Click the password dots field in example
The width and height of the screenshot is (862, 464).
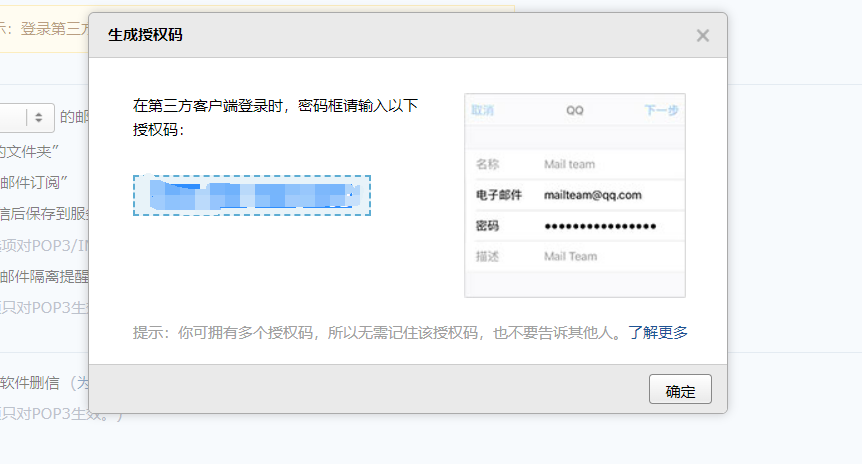pos(600,226)
